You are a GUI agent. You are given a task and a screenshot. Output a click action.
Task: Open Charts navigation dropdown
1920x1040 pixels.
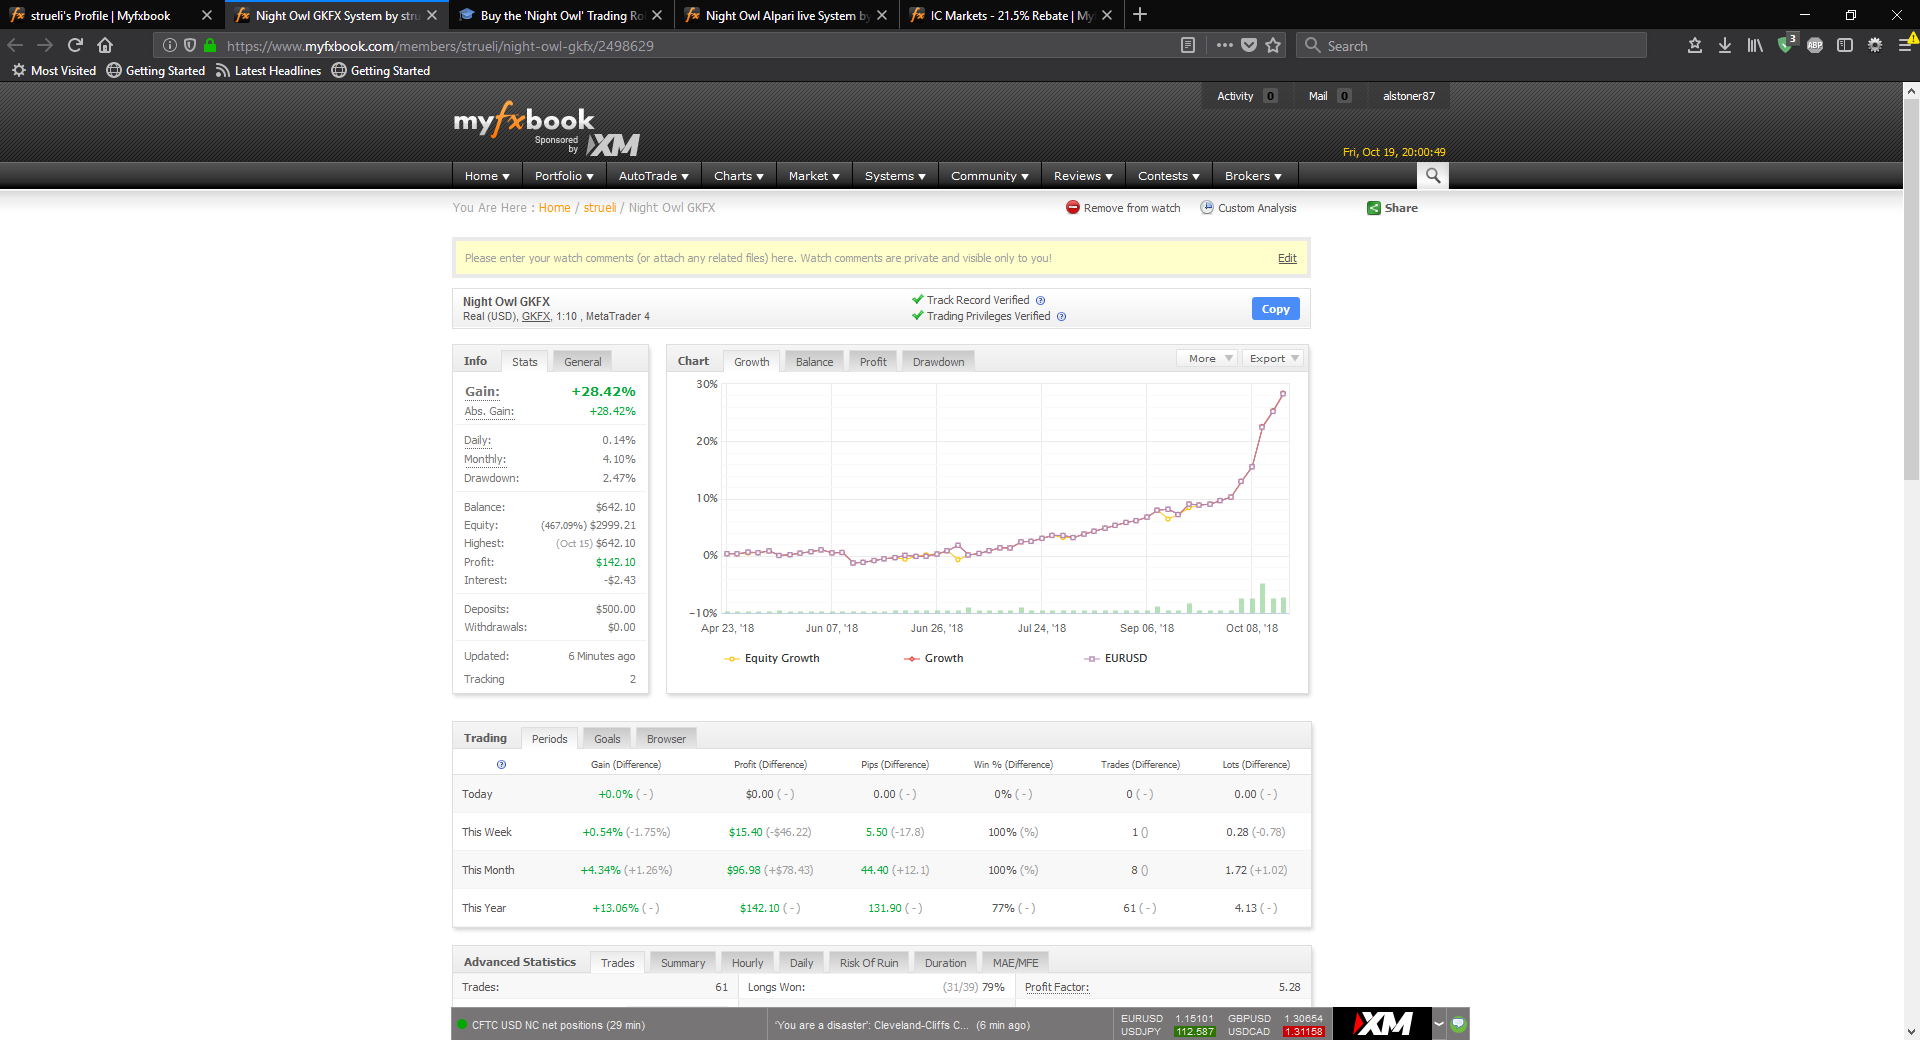(x=739, y=176)
